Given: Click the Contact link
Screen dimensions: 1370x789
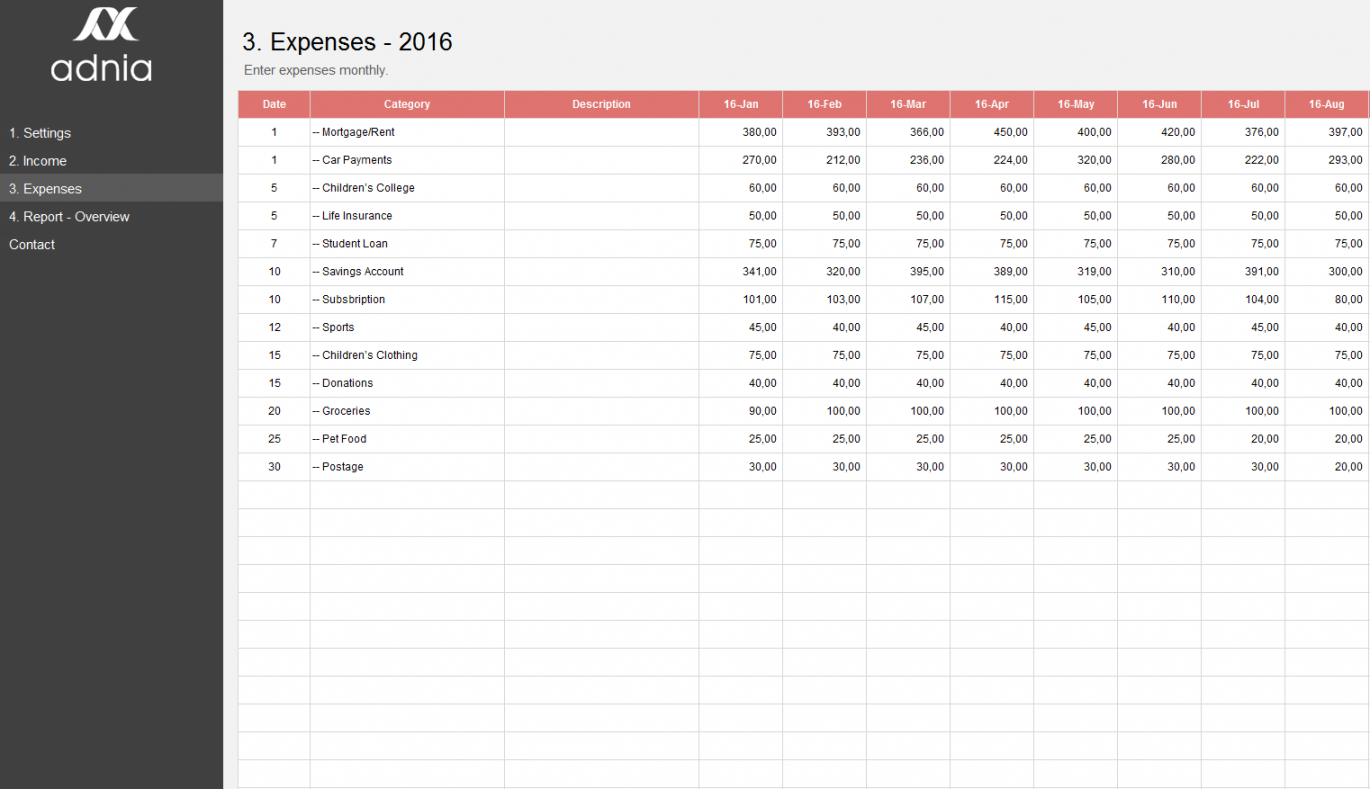Looking at the screenshot, I should coord(32,245).
